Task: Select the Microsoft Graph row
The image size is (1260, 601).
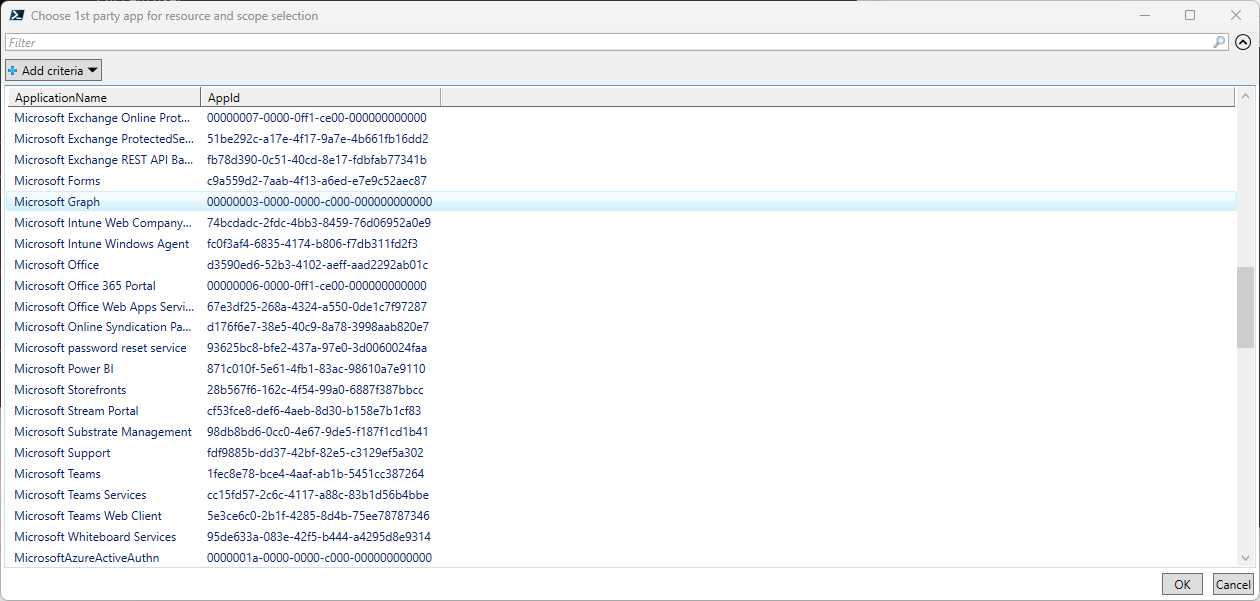Action: 57,202
